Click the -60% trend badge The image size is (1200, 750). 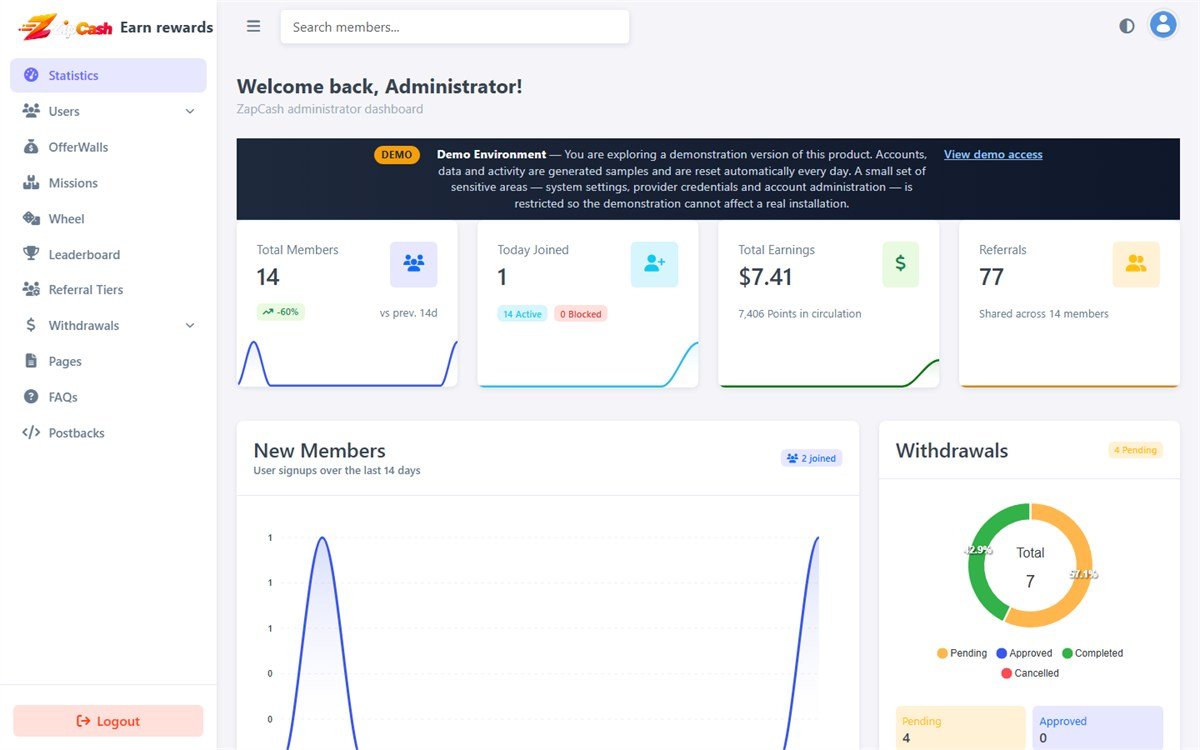281,312
